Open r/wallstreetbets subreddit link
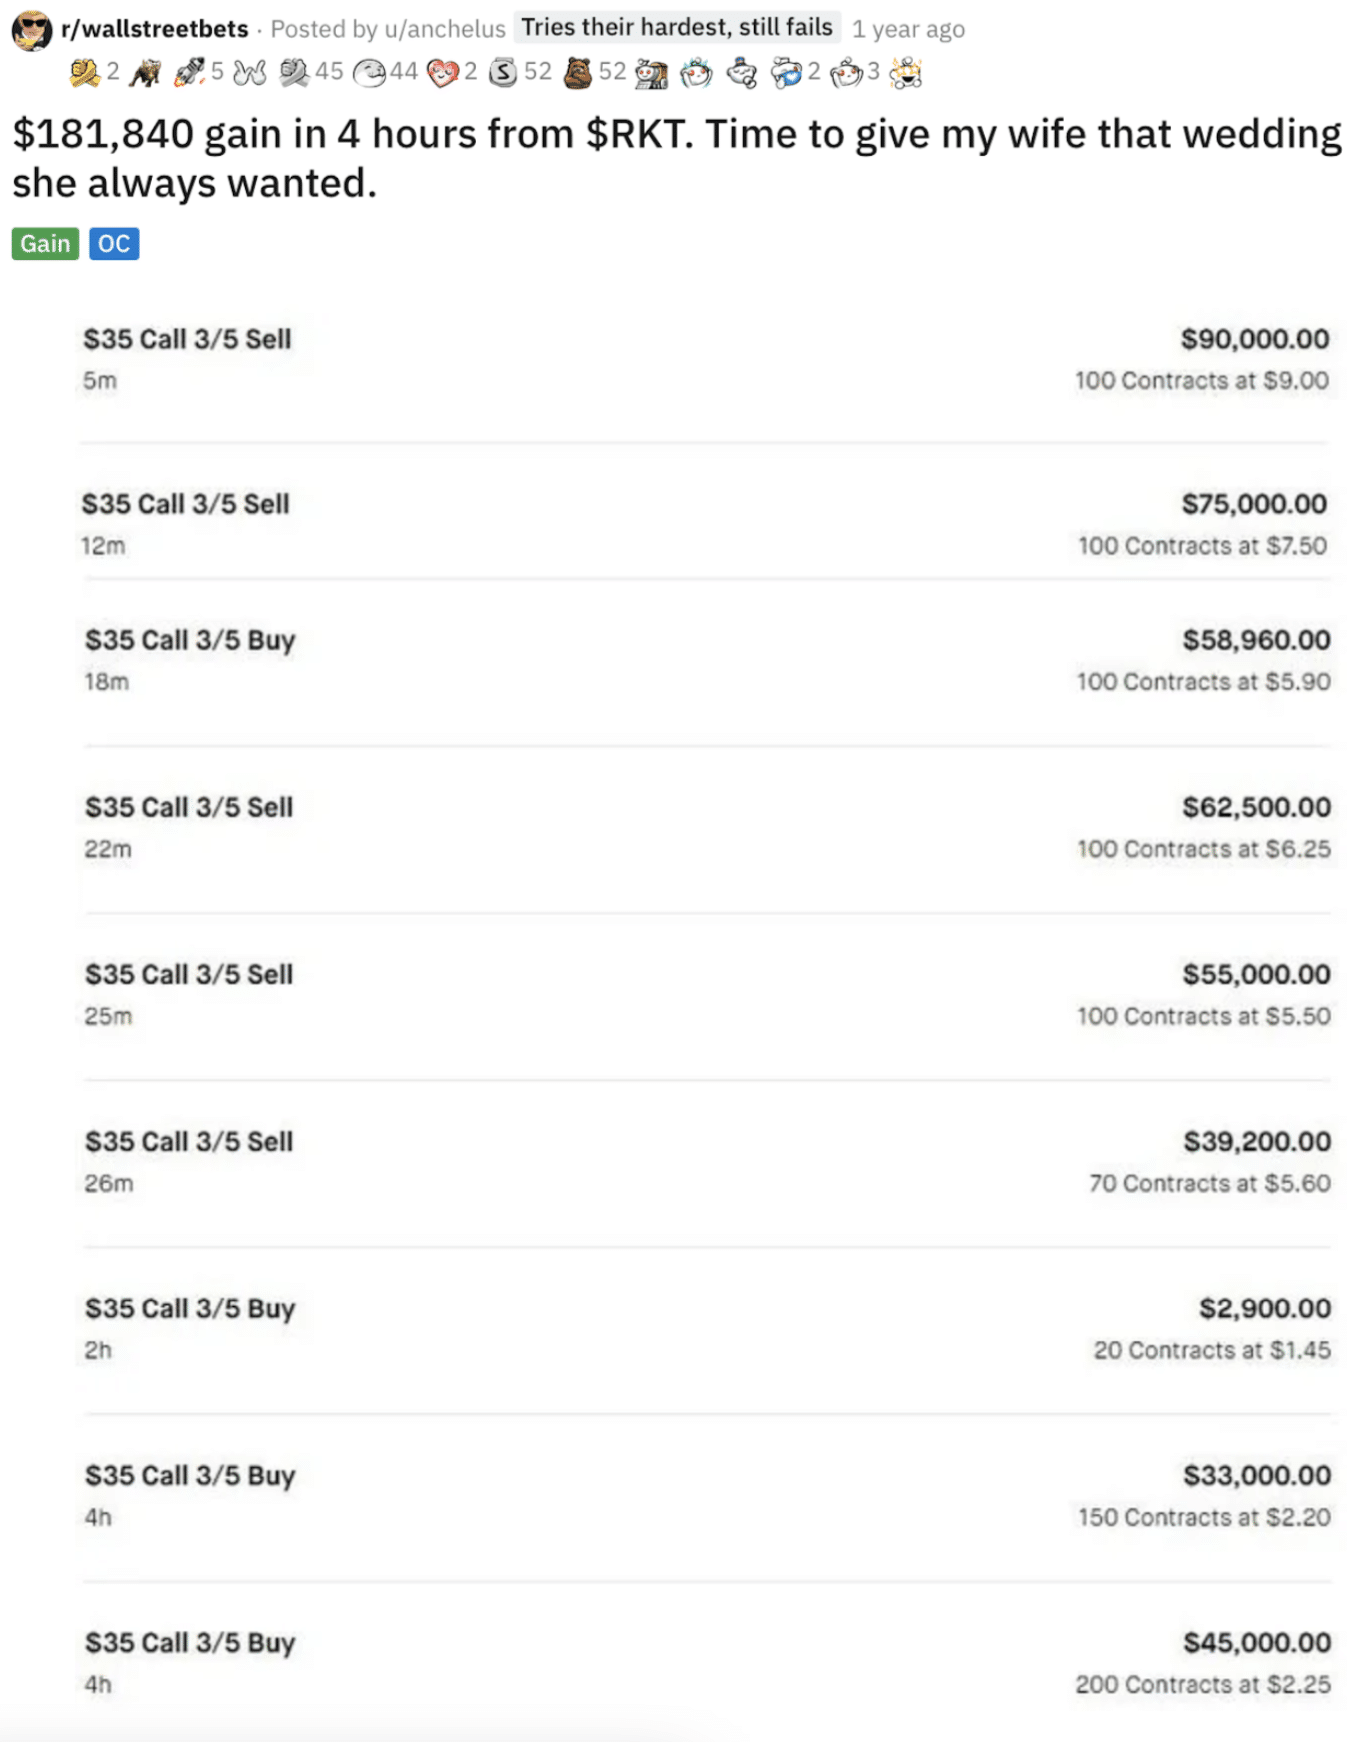This screenshot has height=1742, width=1368. point(155,29)
